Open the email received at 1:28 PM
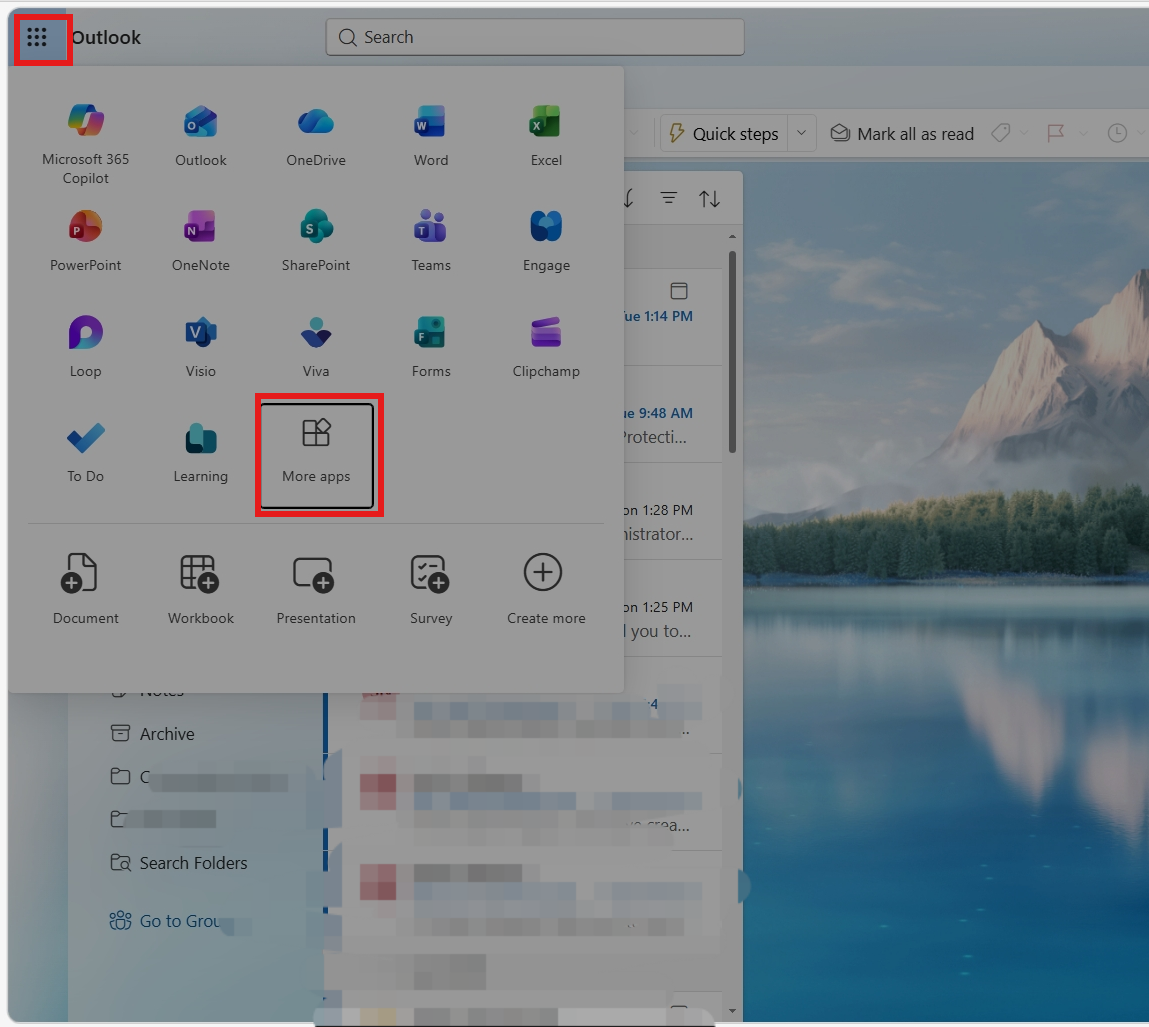The image size is (1149, 1027). 673,511
